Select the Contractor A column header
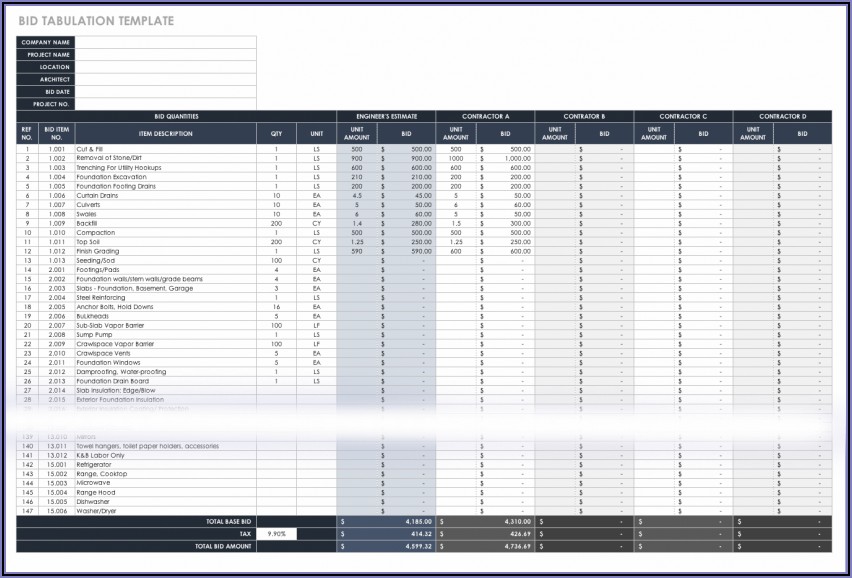 [x=485, y=116]
